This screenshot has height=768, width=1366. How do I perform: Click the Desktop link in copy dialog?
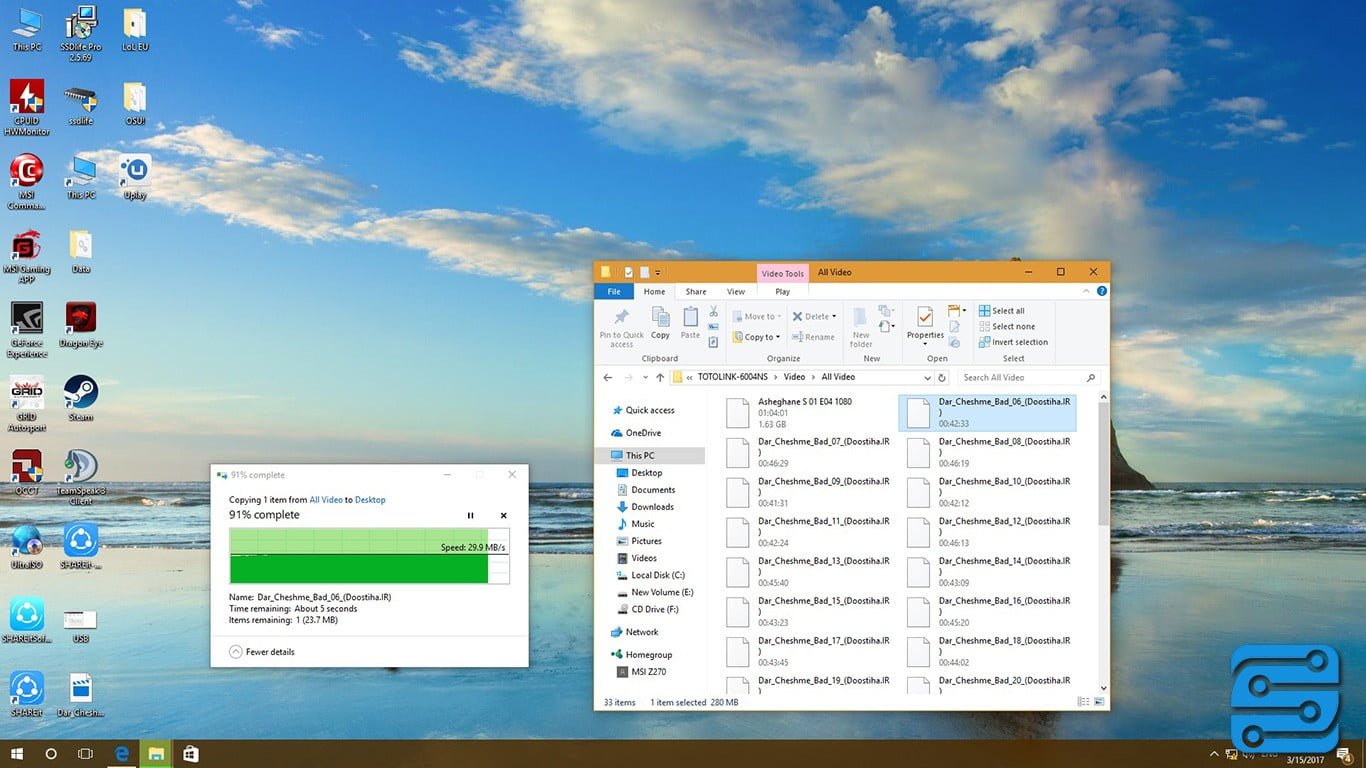(x=370, y=500)
